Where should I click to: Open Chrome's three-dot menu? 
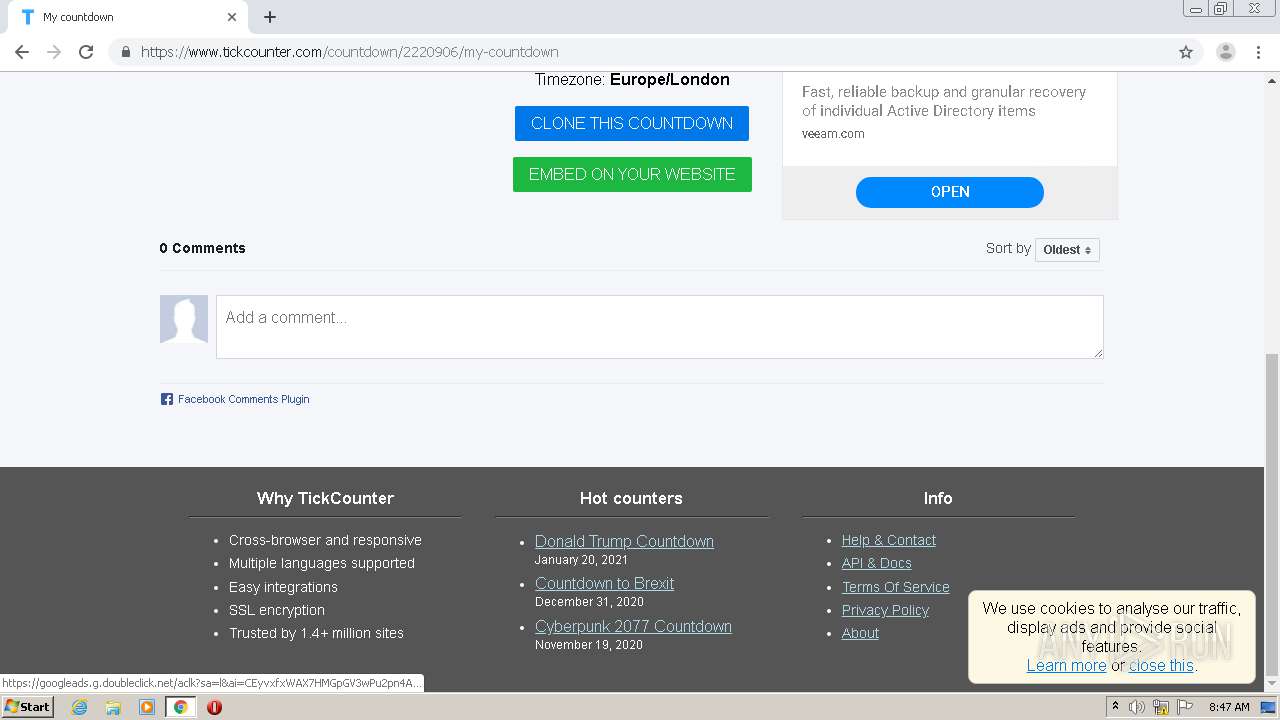pos(1258,52)
